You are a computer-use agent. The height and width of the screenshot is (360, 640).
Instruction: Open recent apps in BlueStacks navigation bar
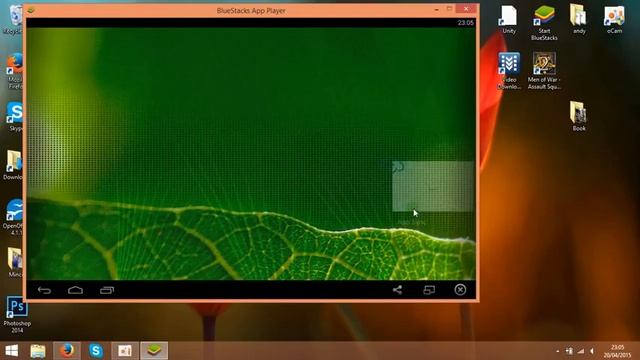click(x=107, y=290)
